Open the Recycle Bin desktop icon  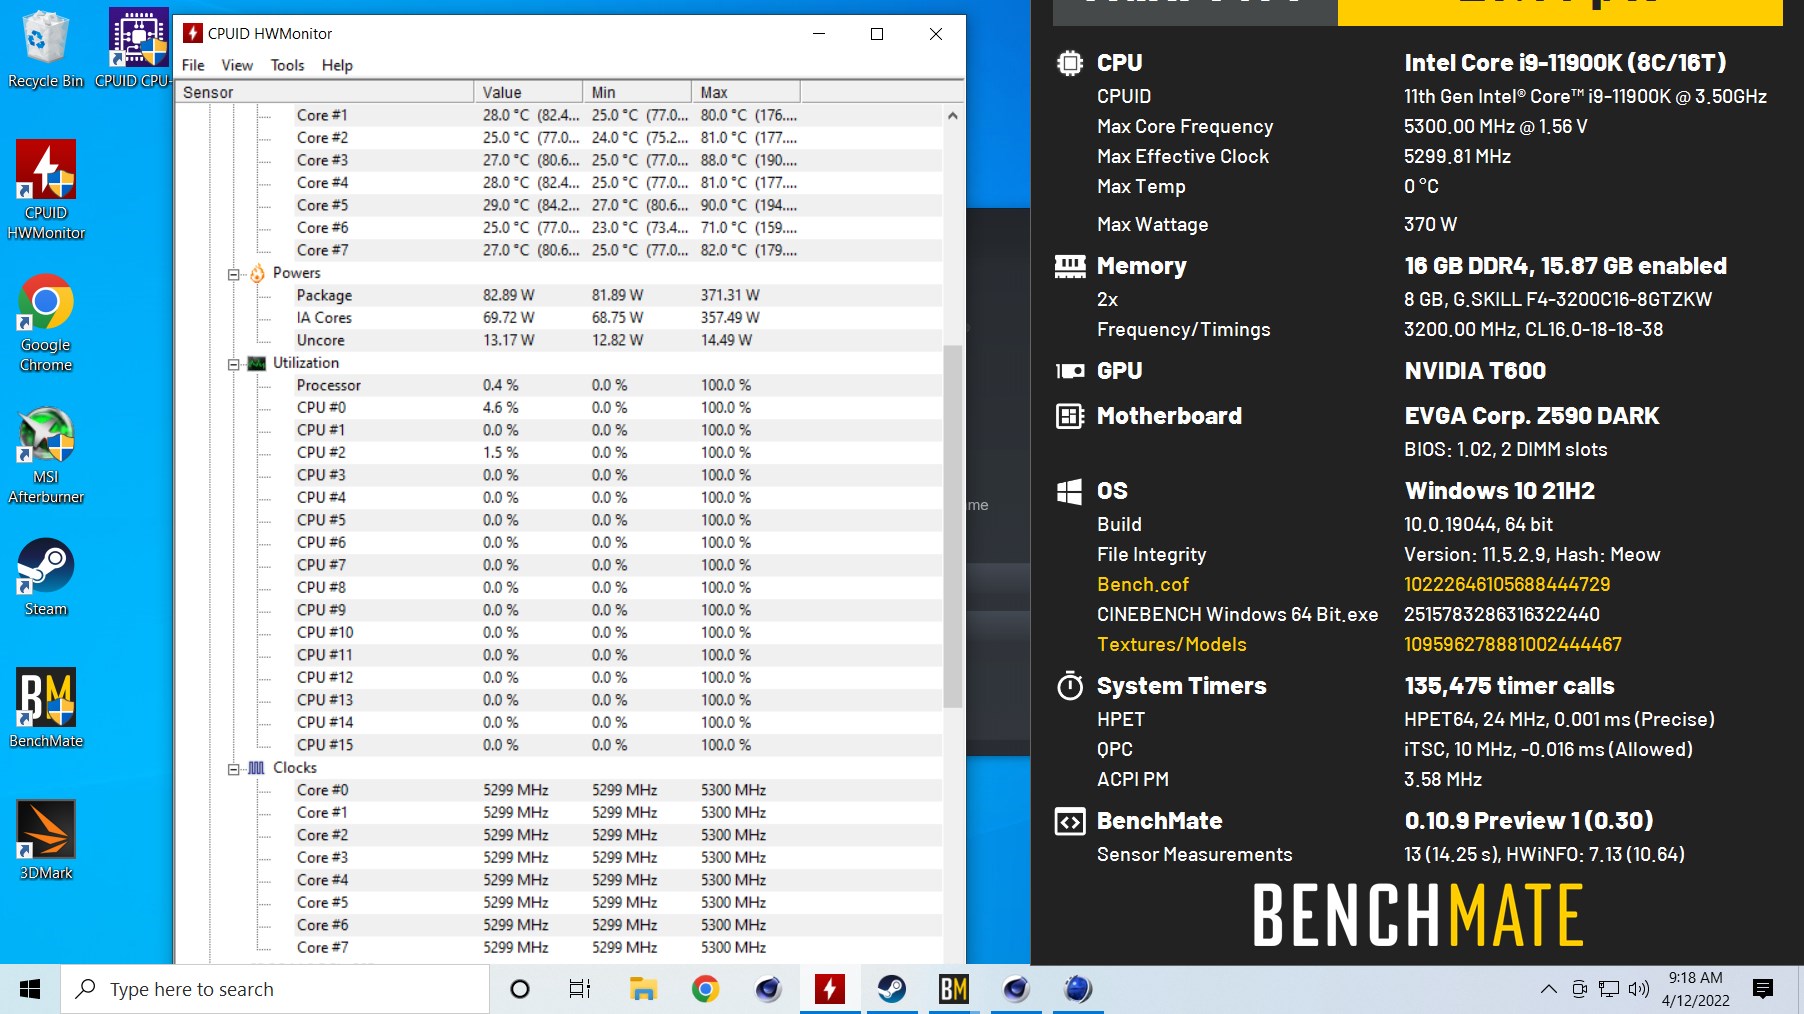tap(45, 49)
